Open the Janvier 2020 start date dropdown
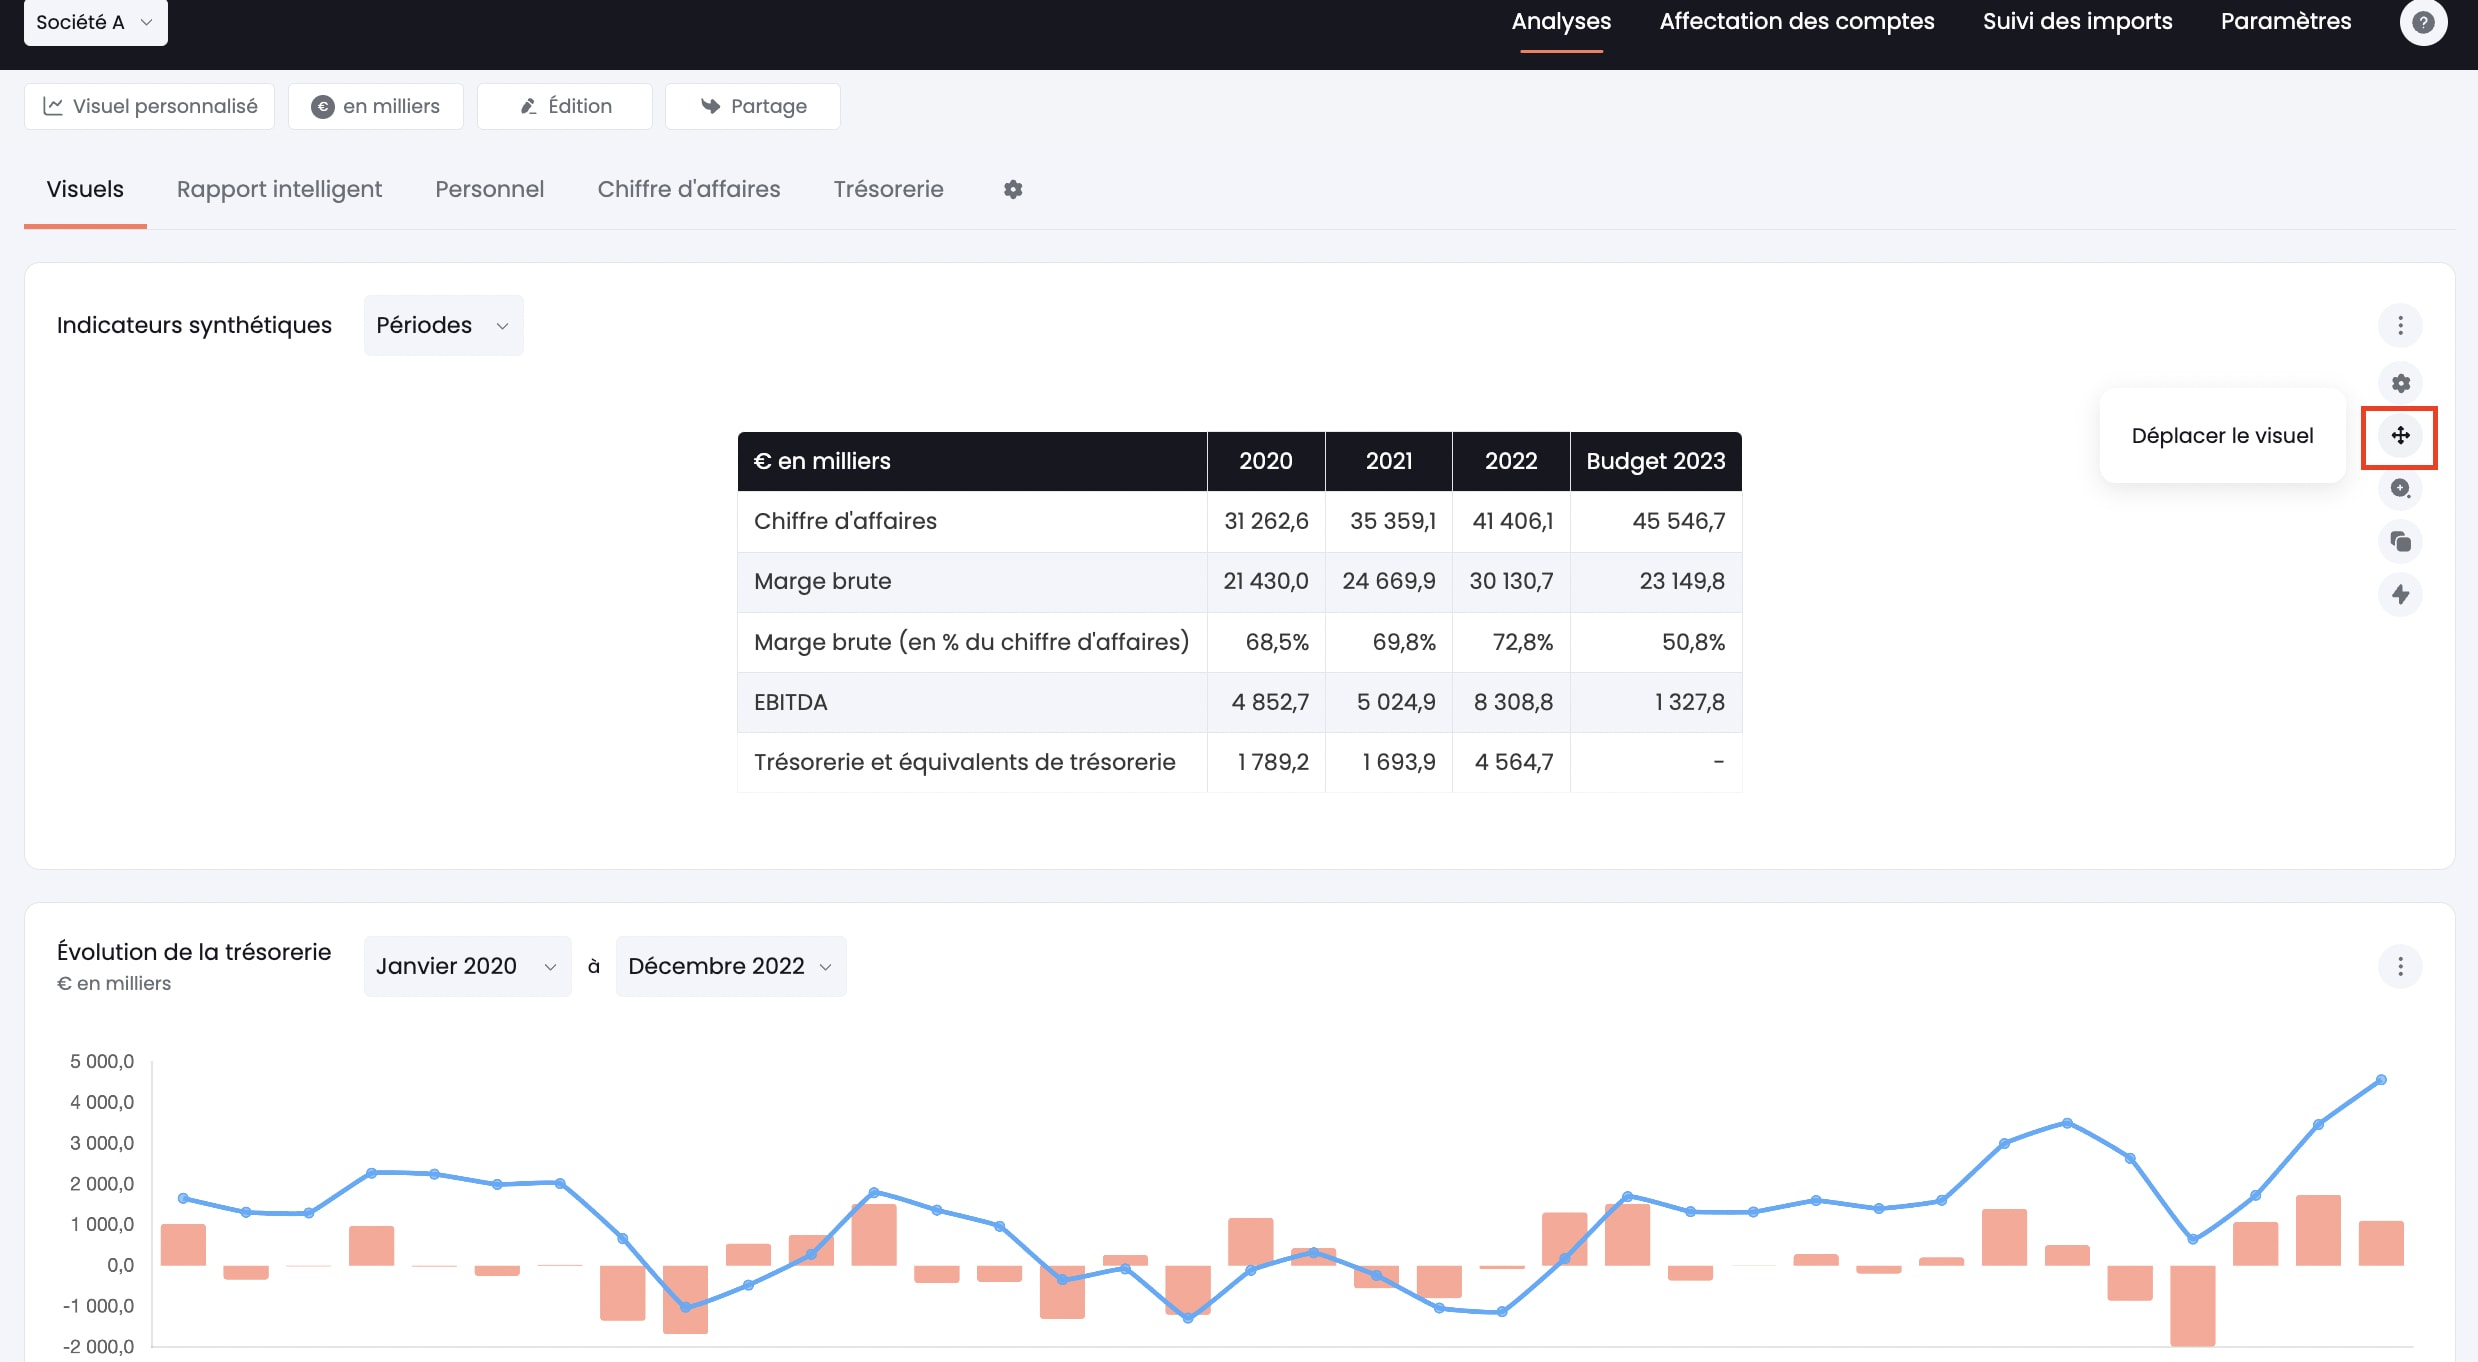The height and width of the screenshot is (1362, 2478). point(467,966)
